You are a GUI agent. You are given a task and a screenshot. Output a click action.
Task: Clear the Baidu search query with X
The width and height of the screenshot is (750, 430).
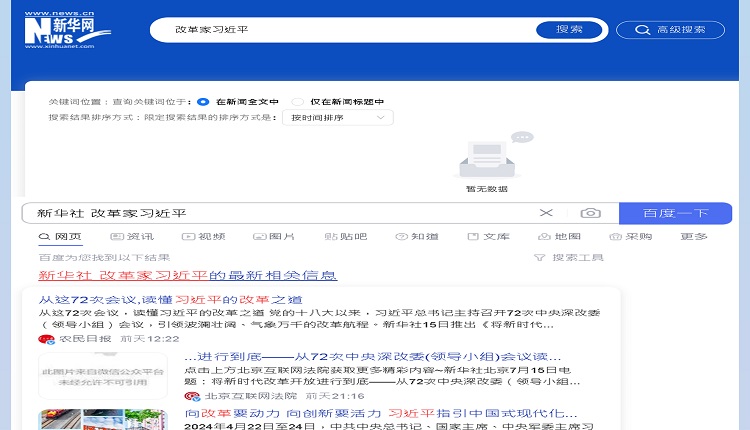[x=546, y=213]
